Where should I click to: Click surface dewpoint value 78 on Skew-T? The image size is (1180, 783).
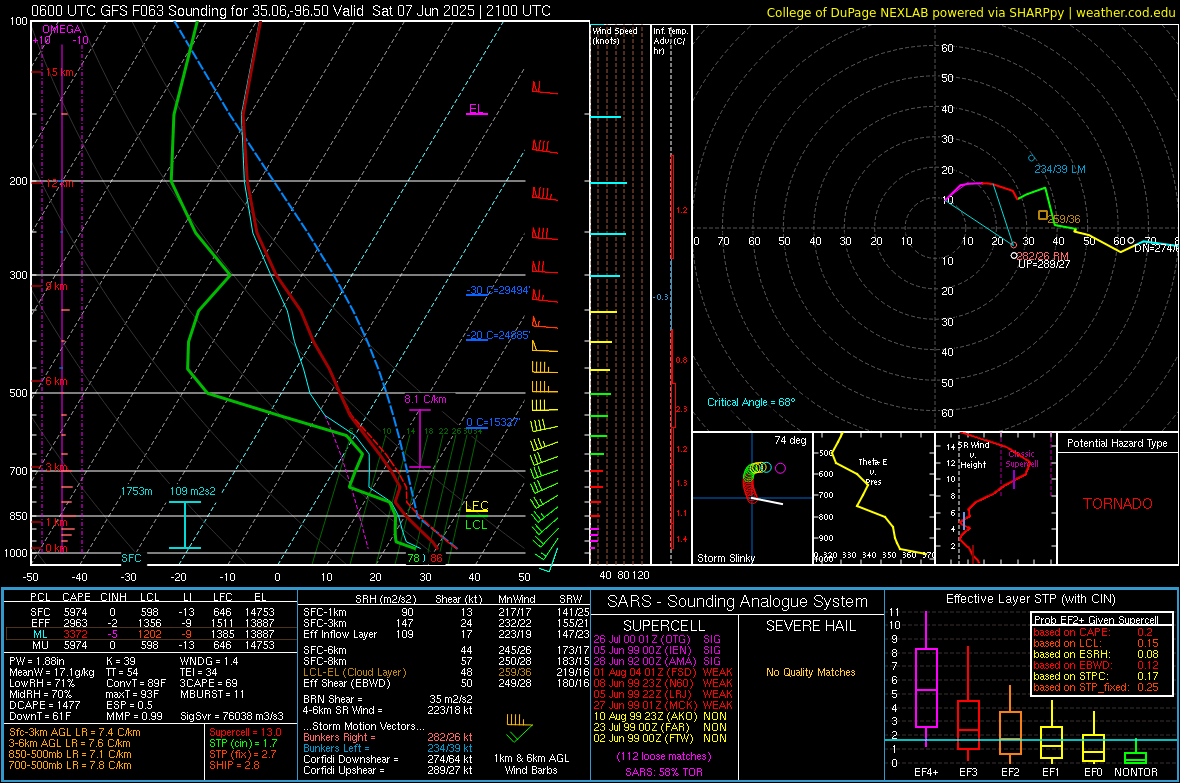413,558
